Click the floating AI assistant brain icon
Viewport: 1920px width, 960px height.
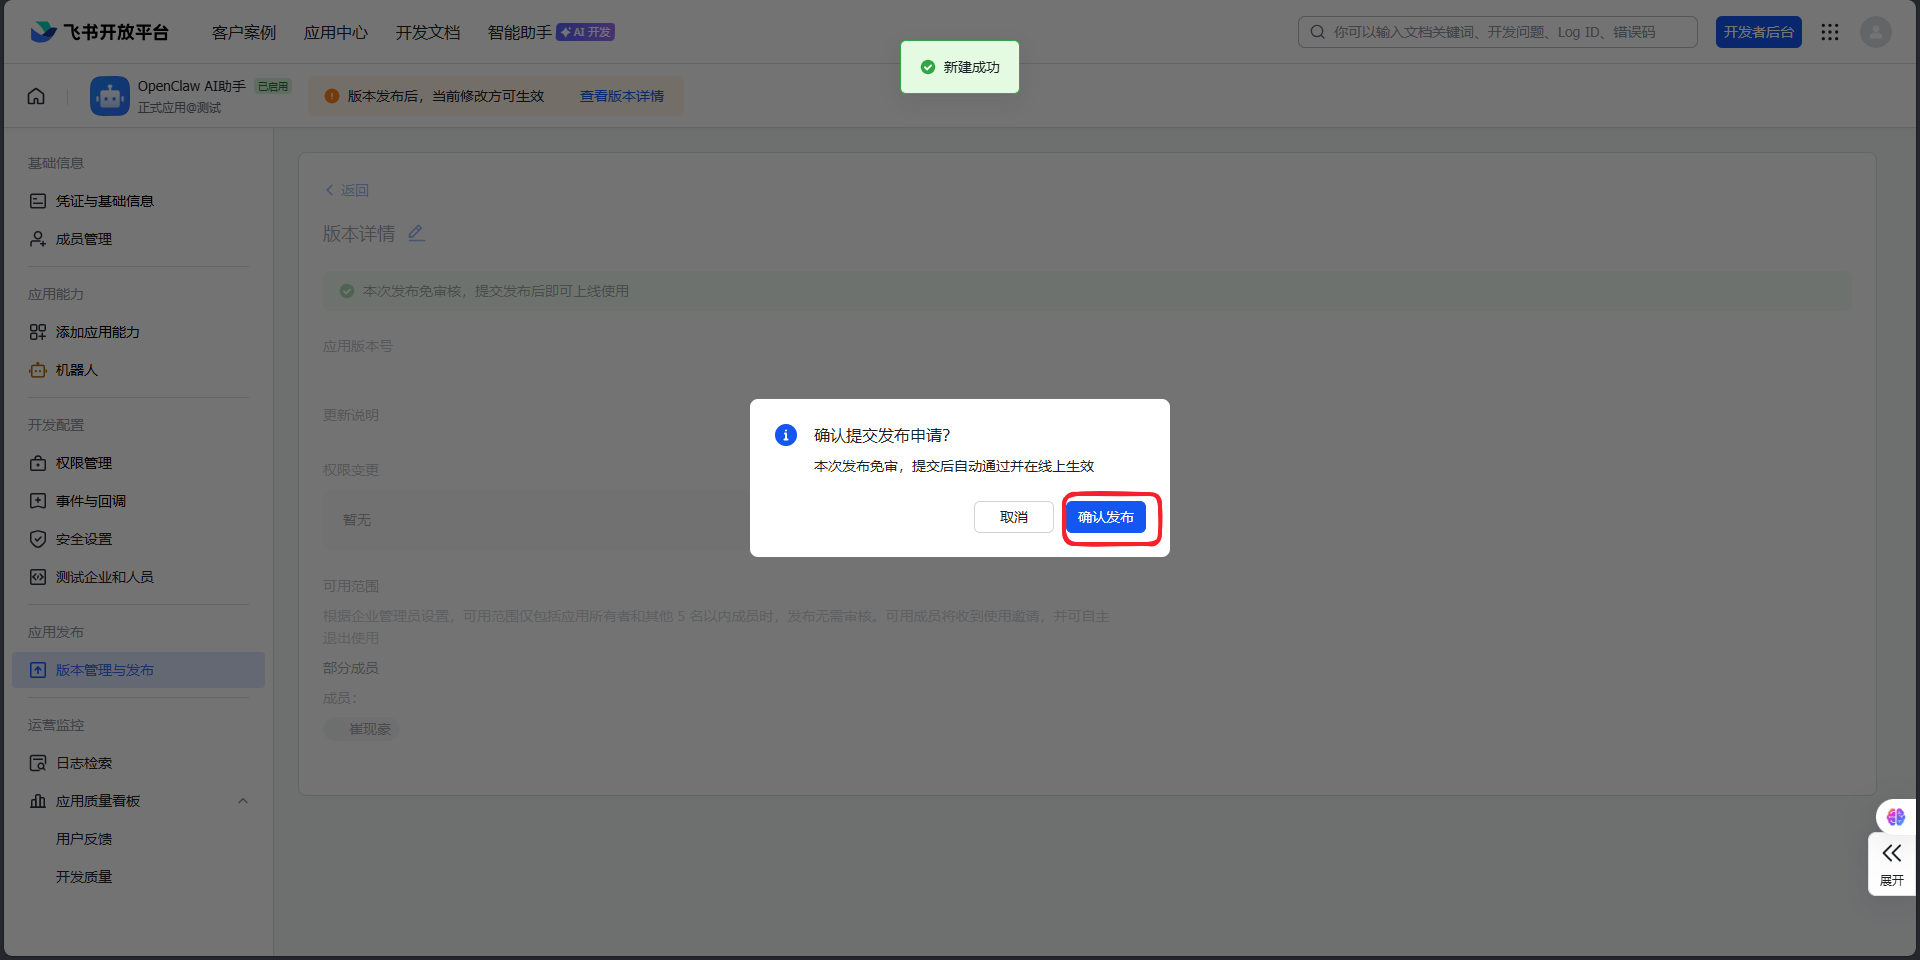[1895, 817]
